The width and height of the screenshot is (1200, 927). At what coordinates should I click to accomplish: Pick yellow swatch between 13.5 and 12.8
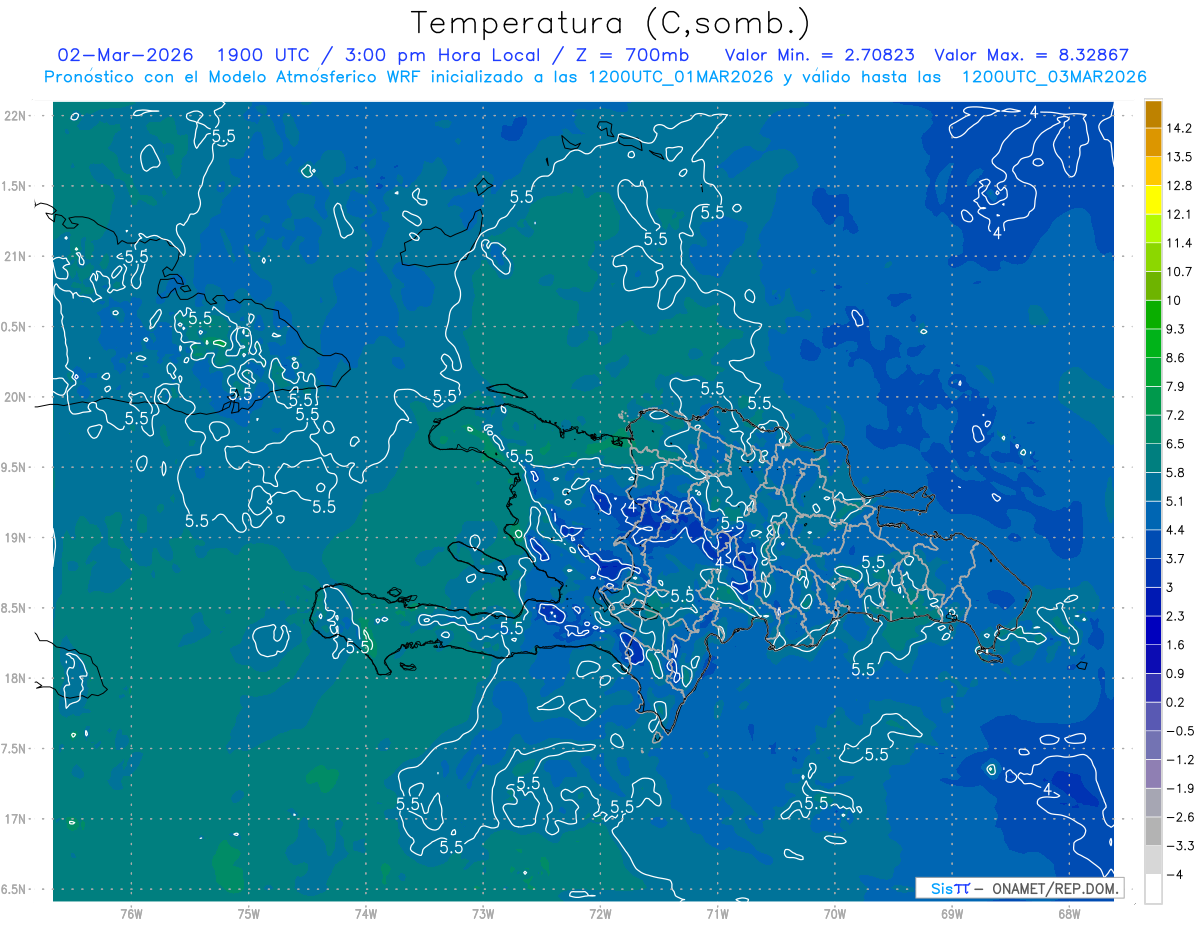1153,171
